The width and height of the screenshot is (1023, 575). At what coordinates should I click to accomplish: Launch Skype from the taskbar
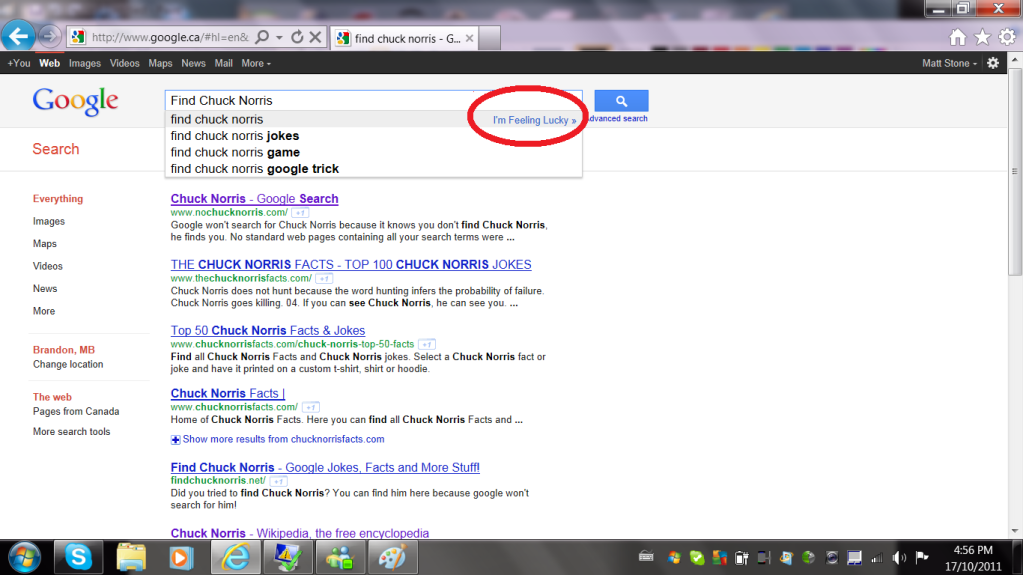click(x=78, y=556)
